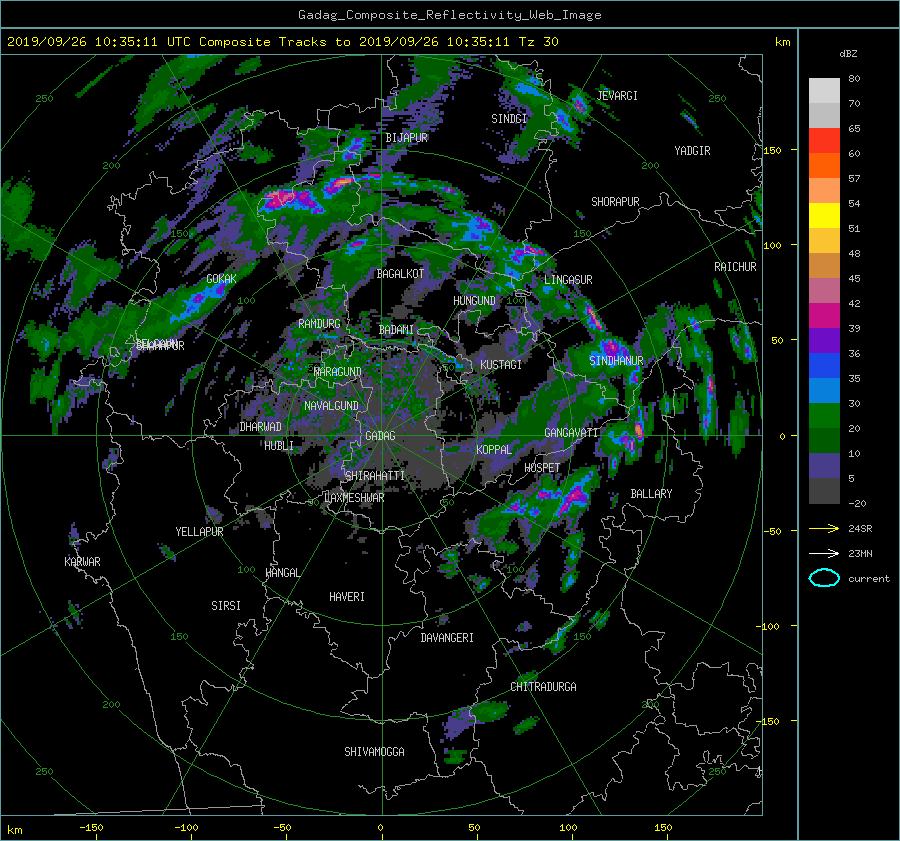Click the KUSTAGI city label
Viewport: 900px width, 841px height.
[501, 365]
